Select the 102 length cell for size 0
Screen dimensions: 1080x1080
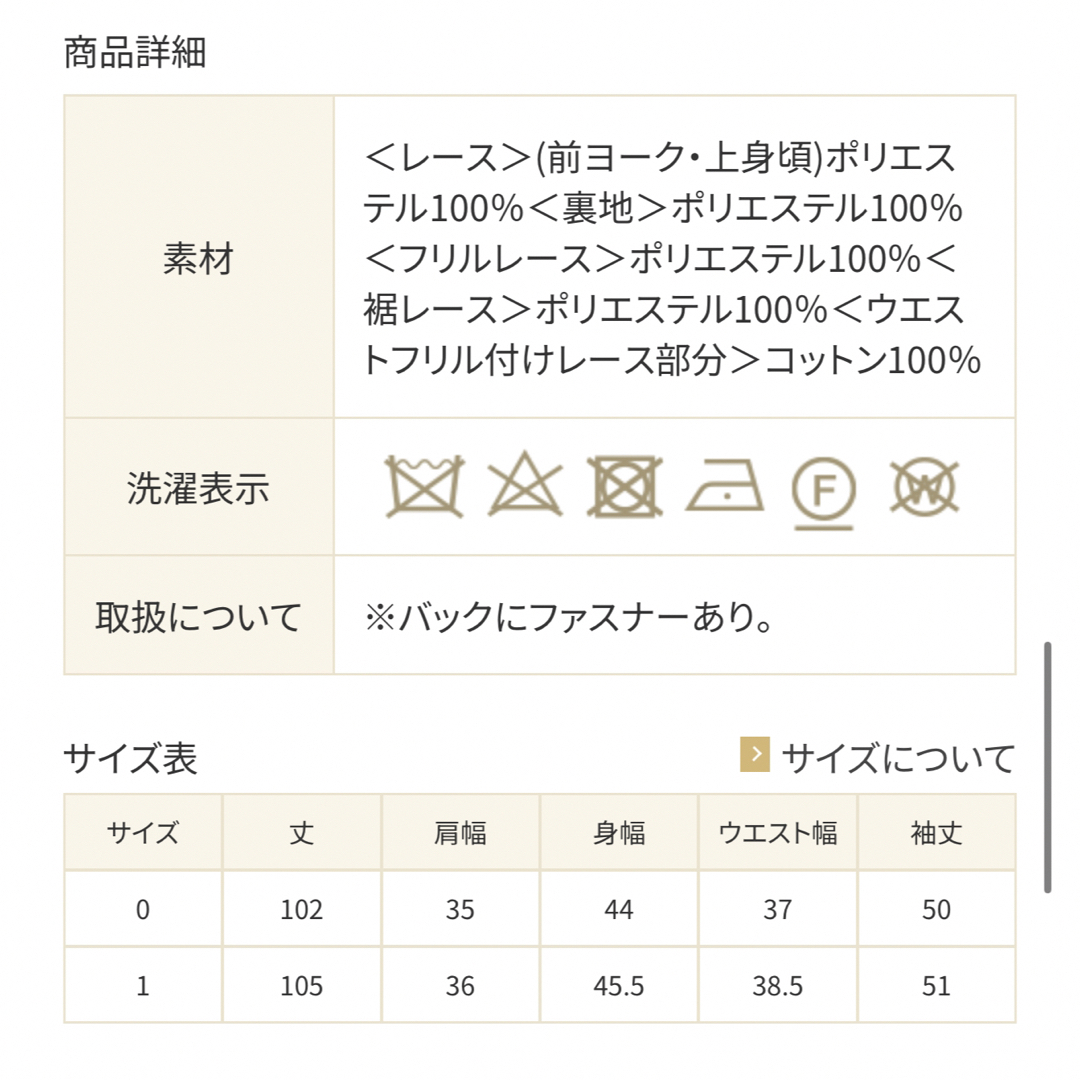point(302,909)
